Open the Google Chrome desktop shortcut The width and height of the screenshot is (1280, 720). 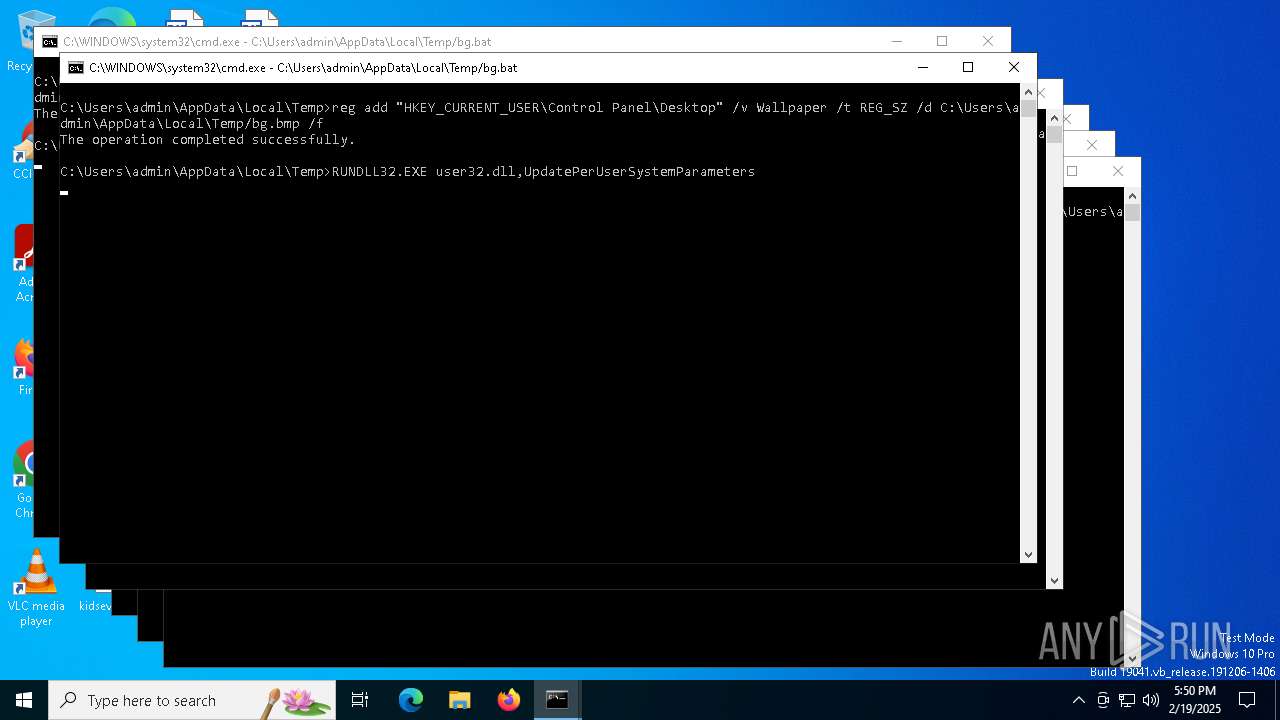tap(24, 480)
